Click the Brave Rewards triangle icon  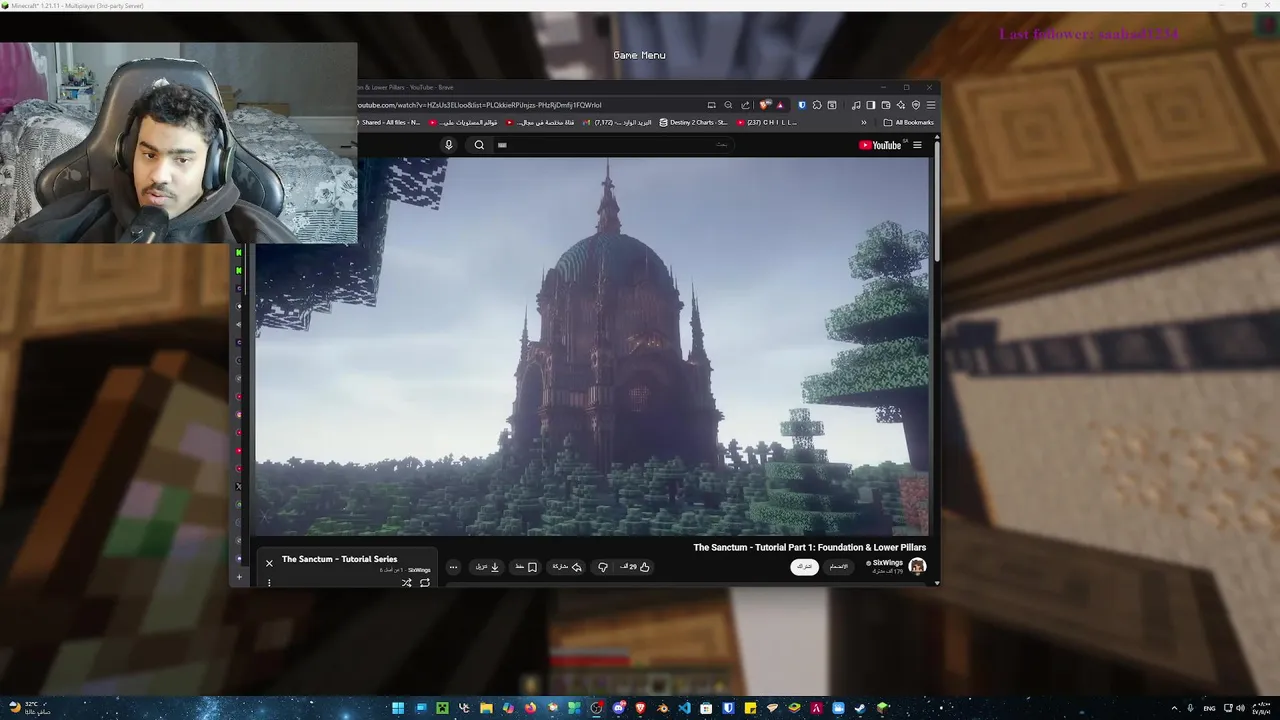tap(780, 105)
